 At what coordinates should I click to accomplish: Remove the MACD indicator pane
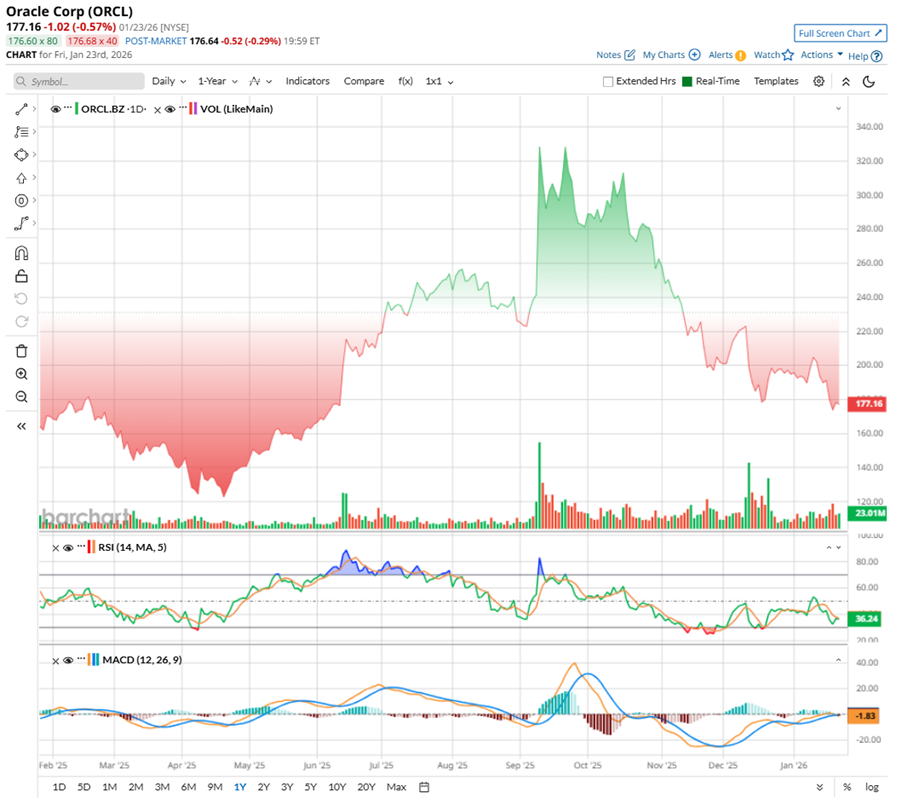coord(56,661)
